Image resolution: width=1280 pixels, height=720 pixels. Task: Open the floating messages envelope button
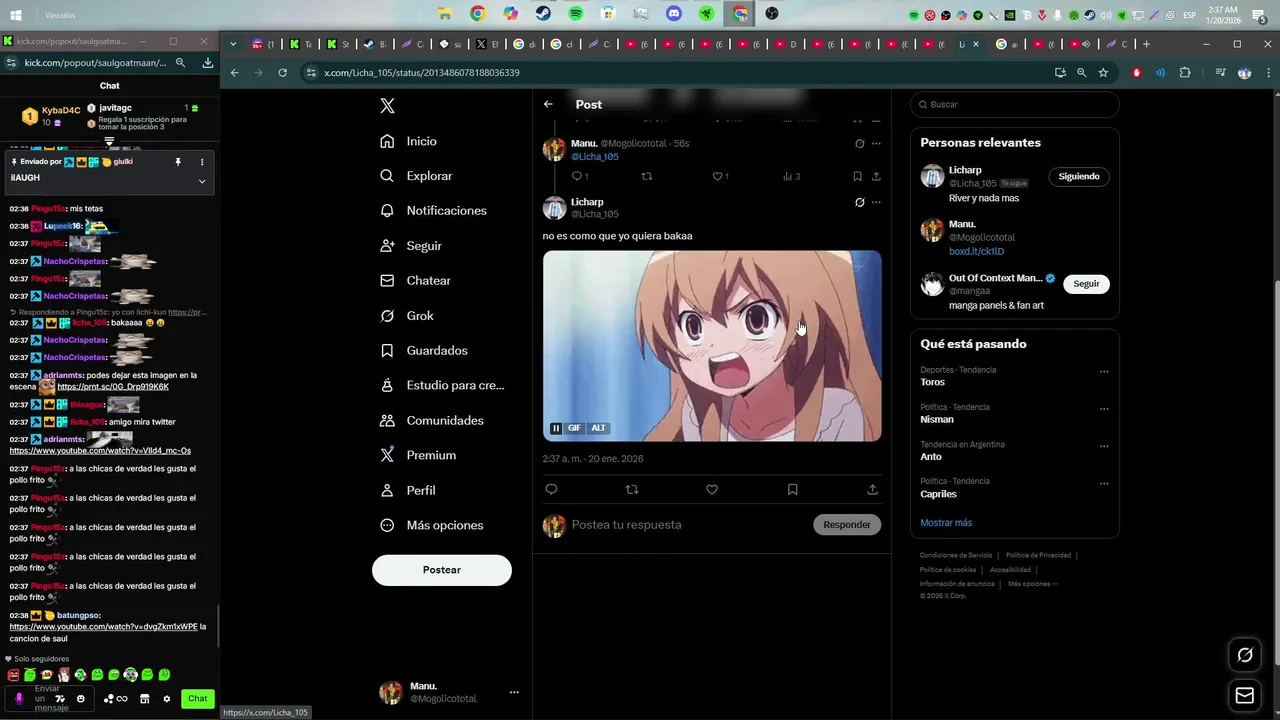click(x=1245, y=695)
